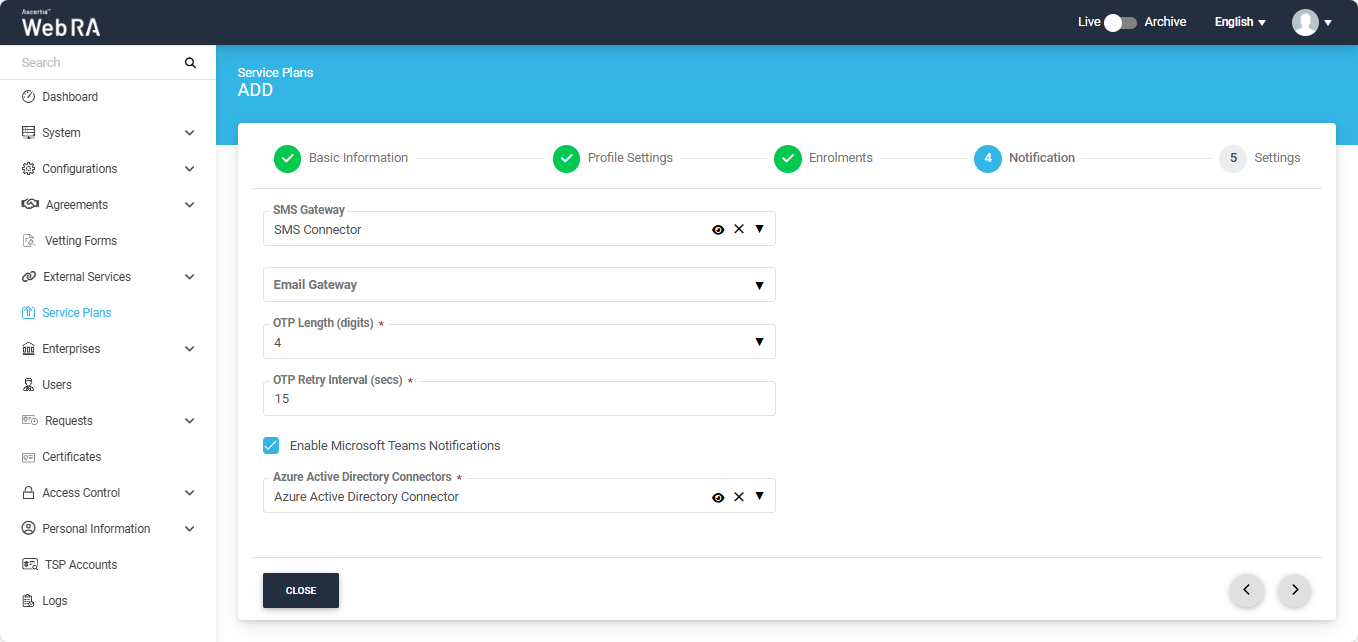Click the search magnifier icon
Screen dimensions: 1358x642
point(190,63)
